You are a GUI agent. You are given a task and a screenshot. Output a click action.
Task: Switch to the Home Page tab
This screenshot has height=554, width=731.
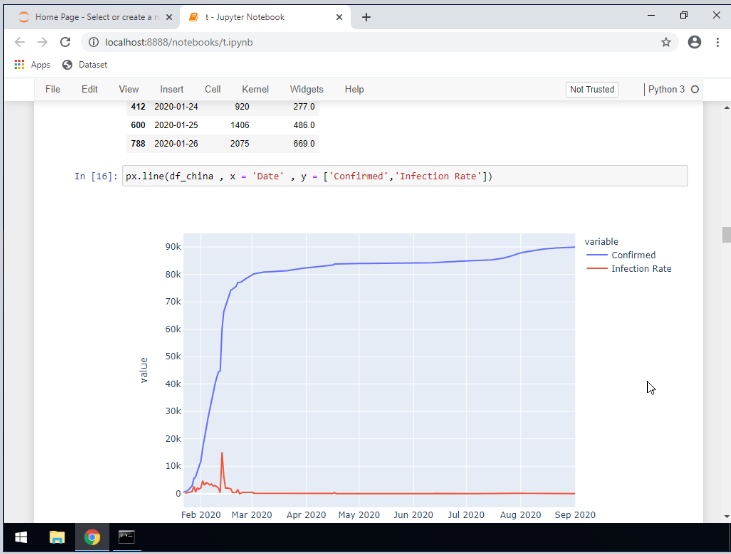coord(93,17)
